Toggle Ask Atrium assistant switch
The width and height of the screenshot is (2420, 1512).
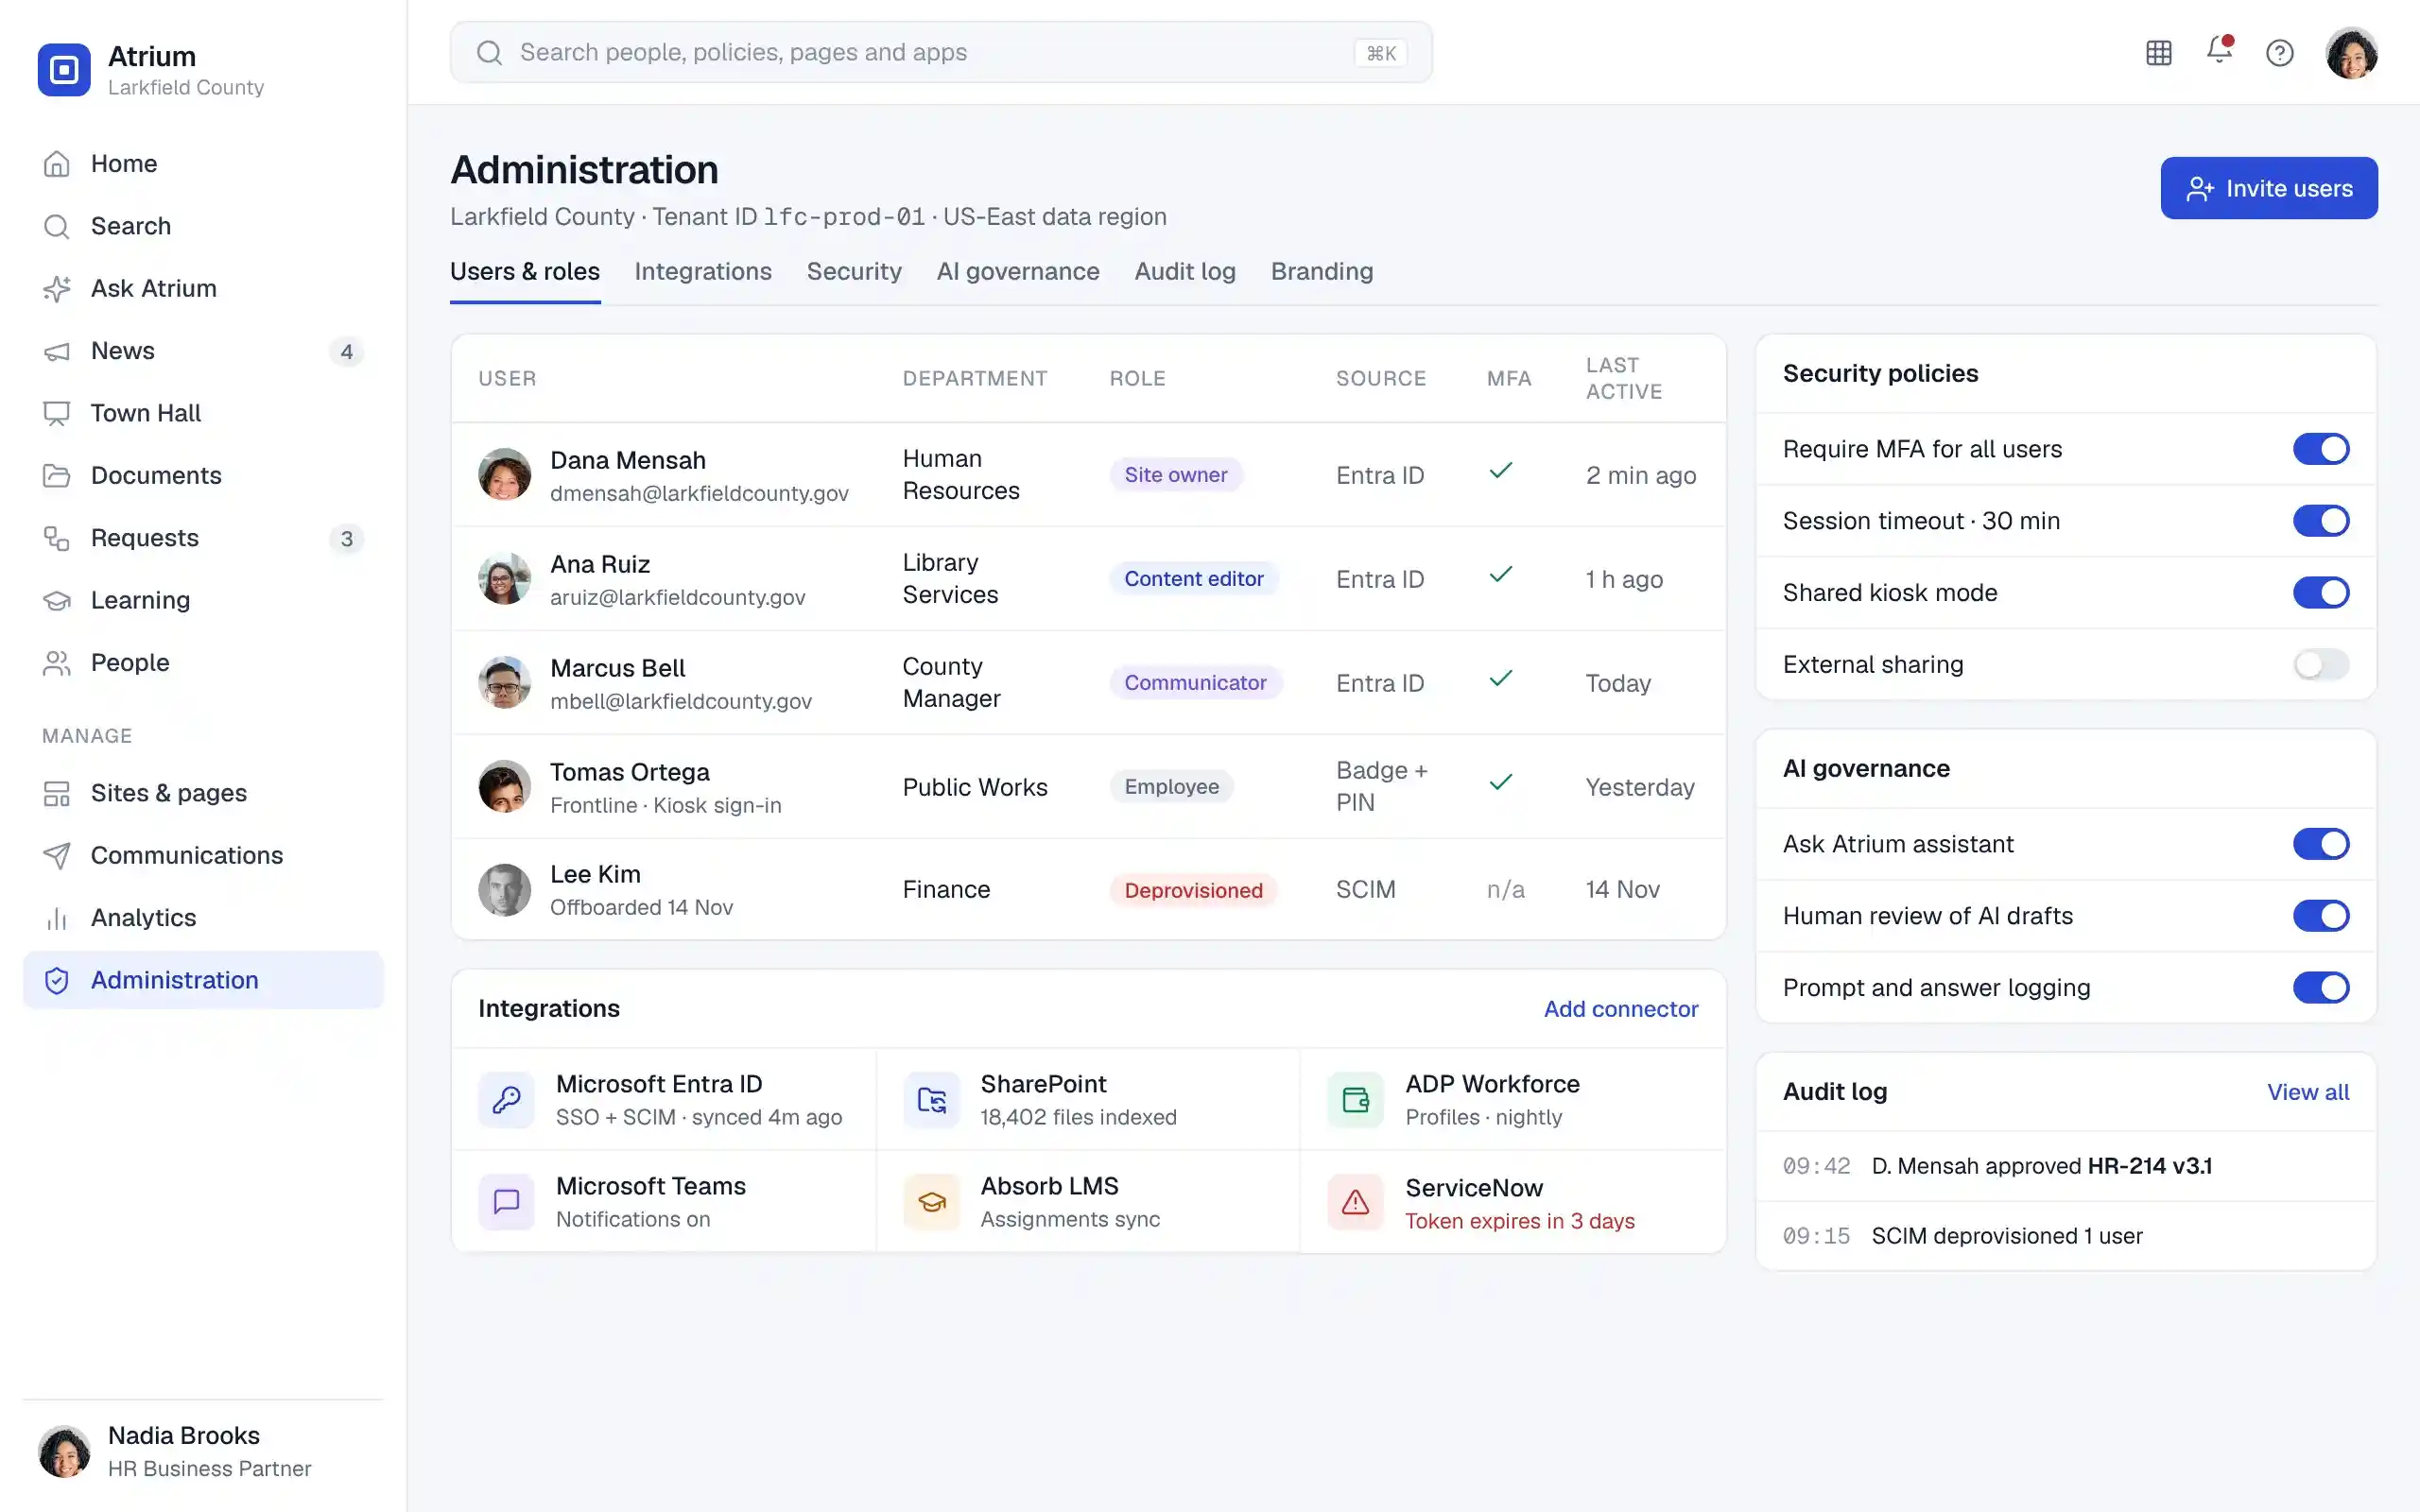[x=2320, y=844]
